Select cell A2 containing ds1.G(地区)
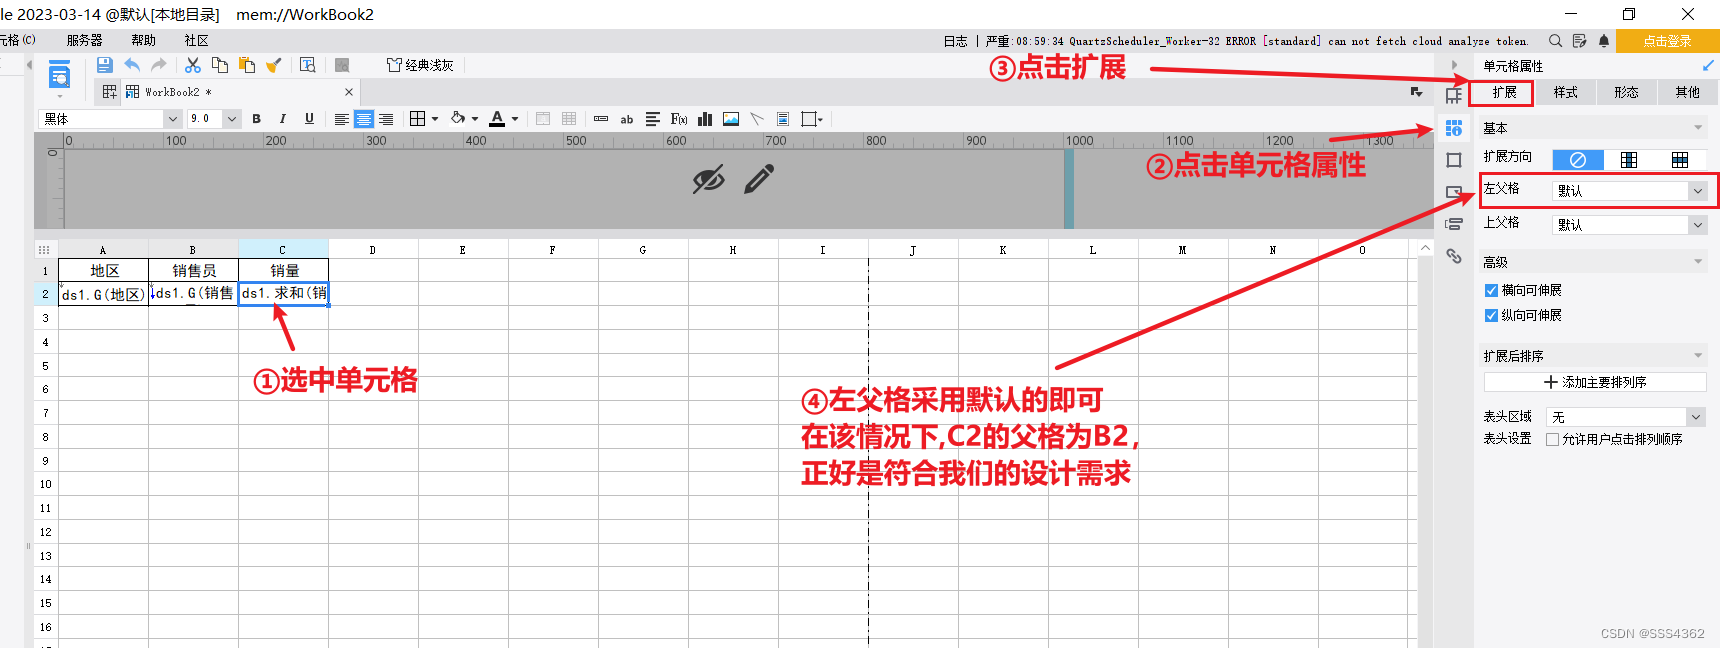Image resolution: width=1720 pixels, height=648 pixels. tap(103, 294)
